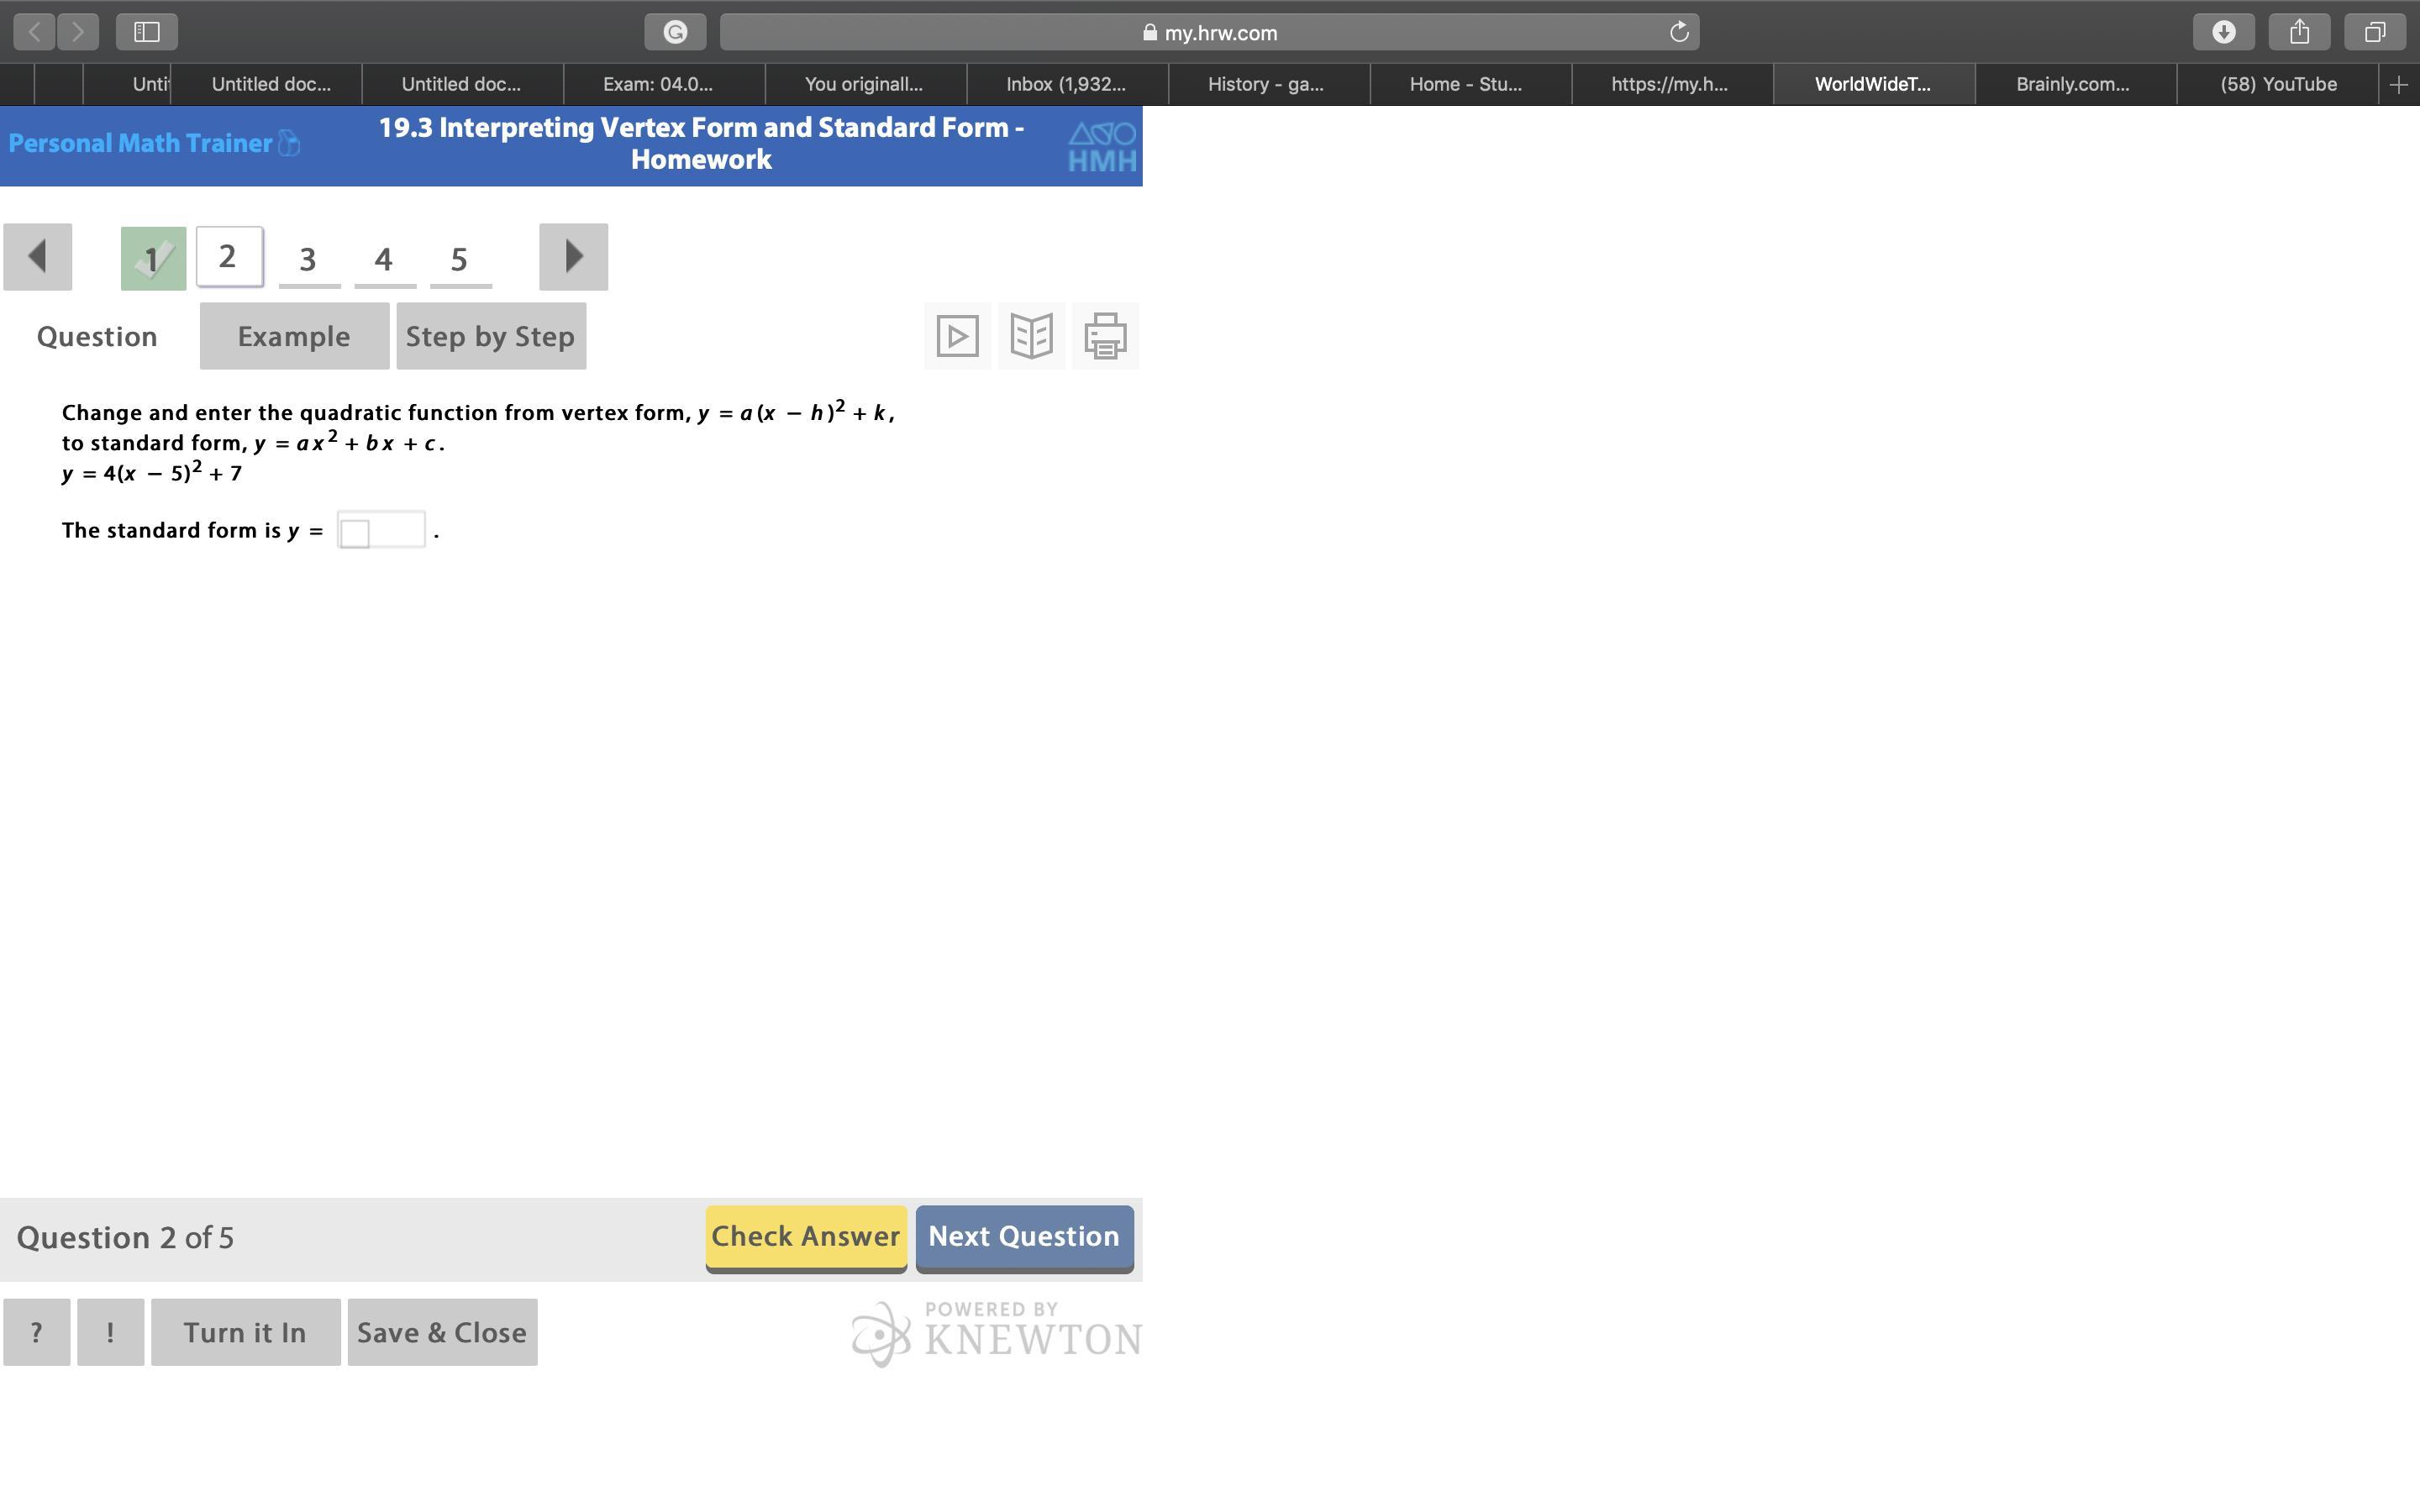Advance with the next question arrow
Viewport: 2420px width, 1512px height.
click(573, 257)
